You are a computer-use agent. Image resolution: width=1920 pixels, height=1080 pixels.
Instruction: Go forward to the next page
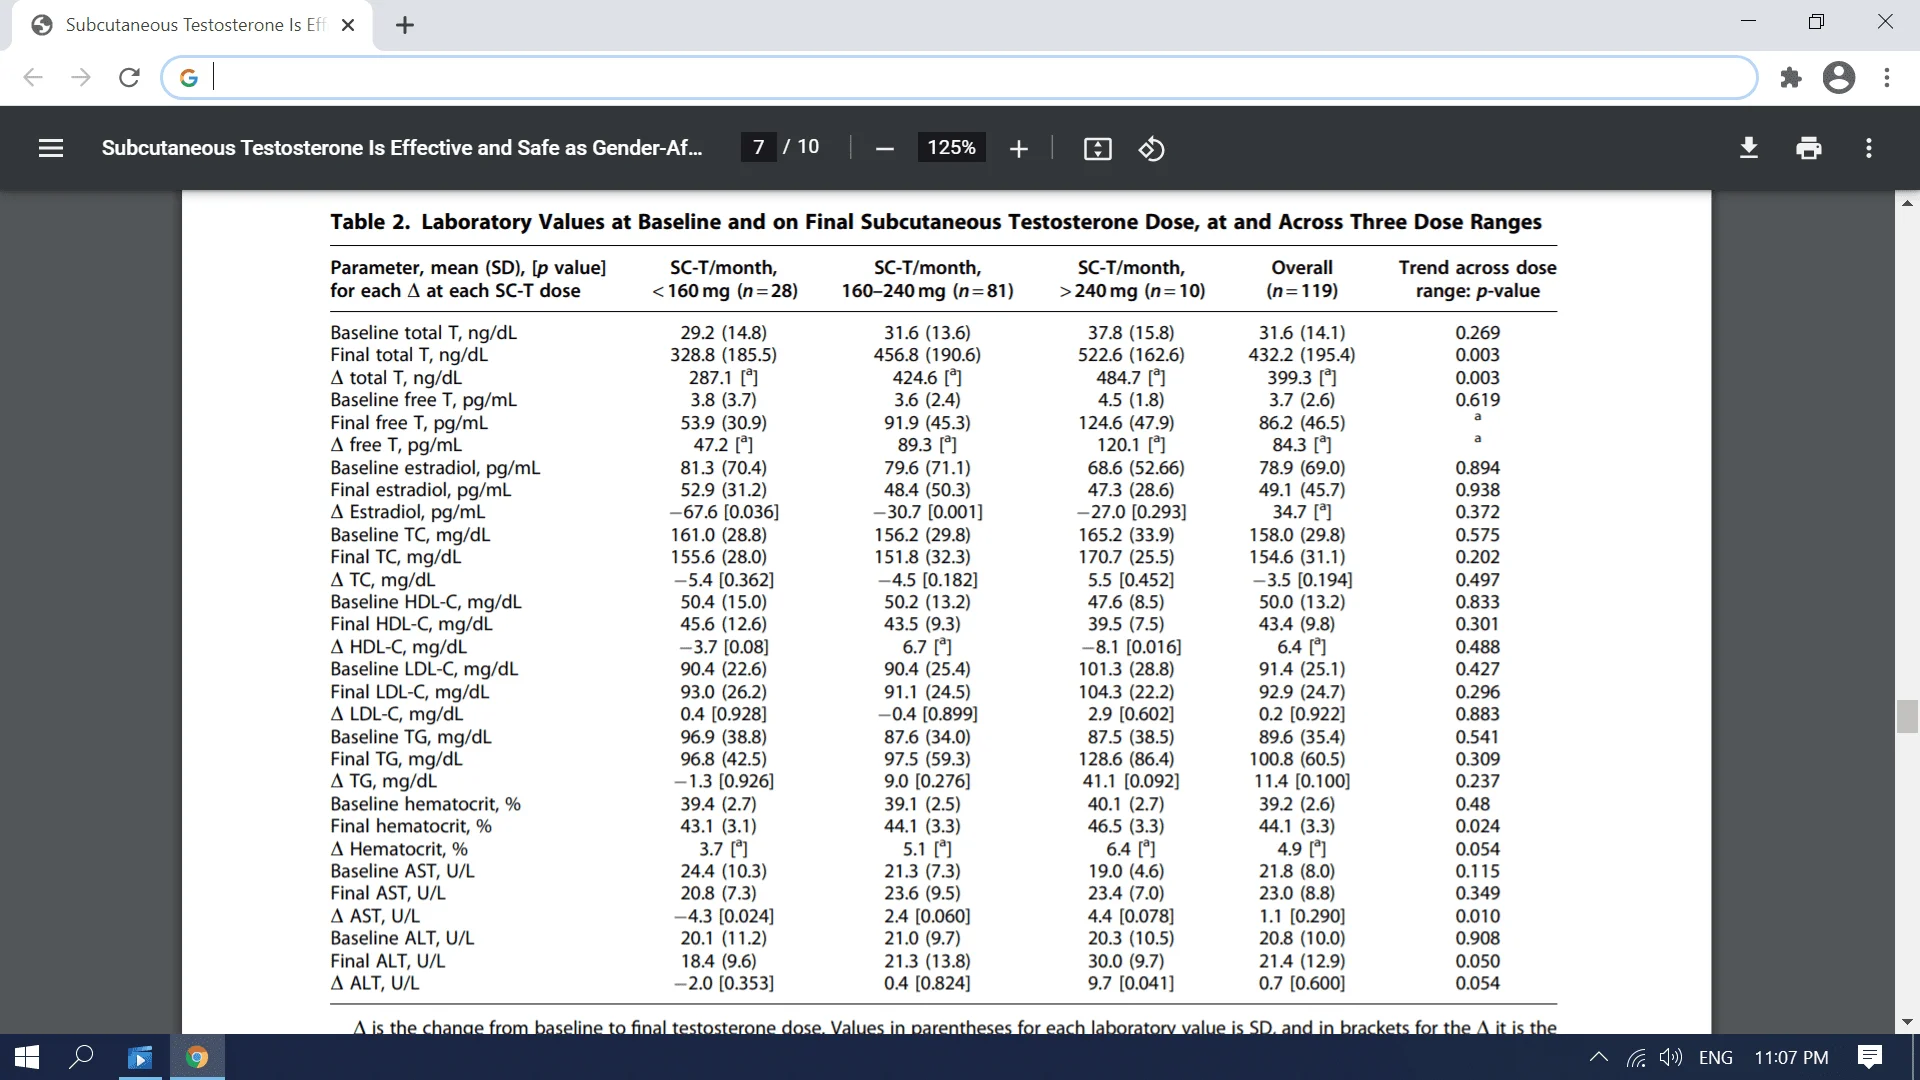[81, 78]
